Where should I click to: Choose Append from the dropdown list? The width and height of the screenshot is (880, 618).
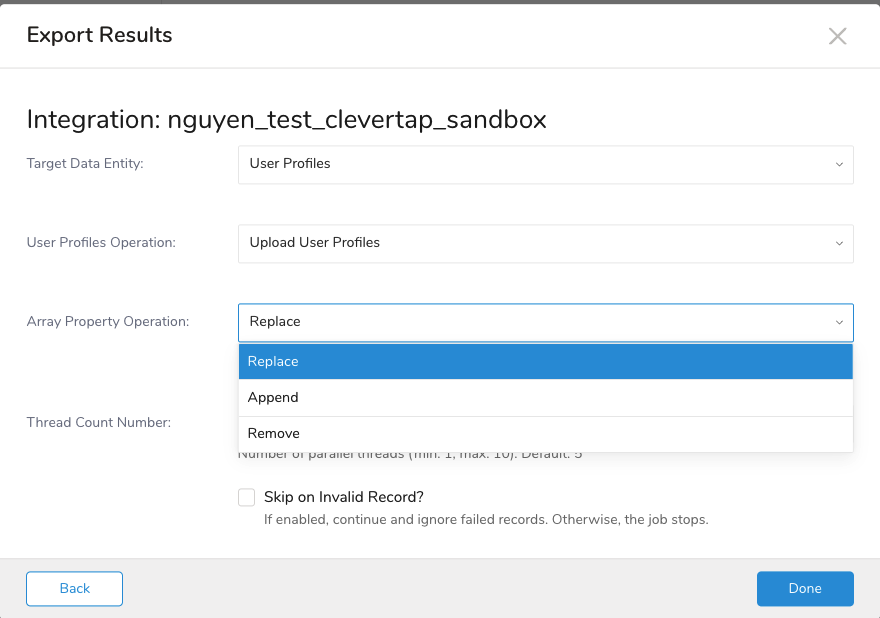[x=545, y=398]
